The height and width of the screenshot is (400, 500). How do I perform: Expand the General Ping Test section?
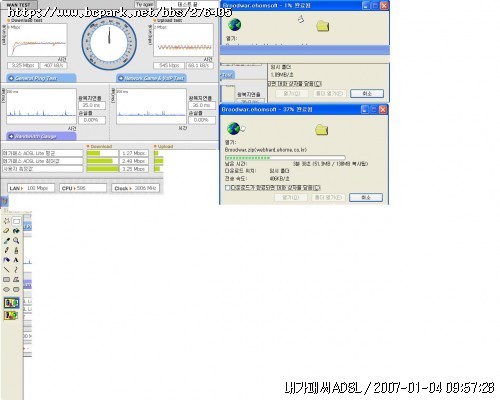click(41, 78)
